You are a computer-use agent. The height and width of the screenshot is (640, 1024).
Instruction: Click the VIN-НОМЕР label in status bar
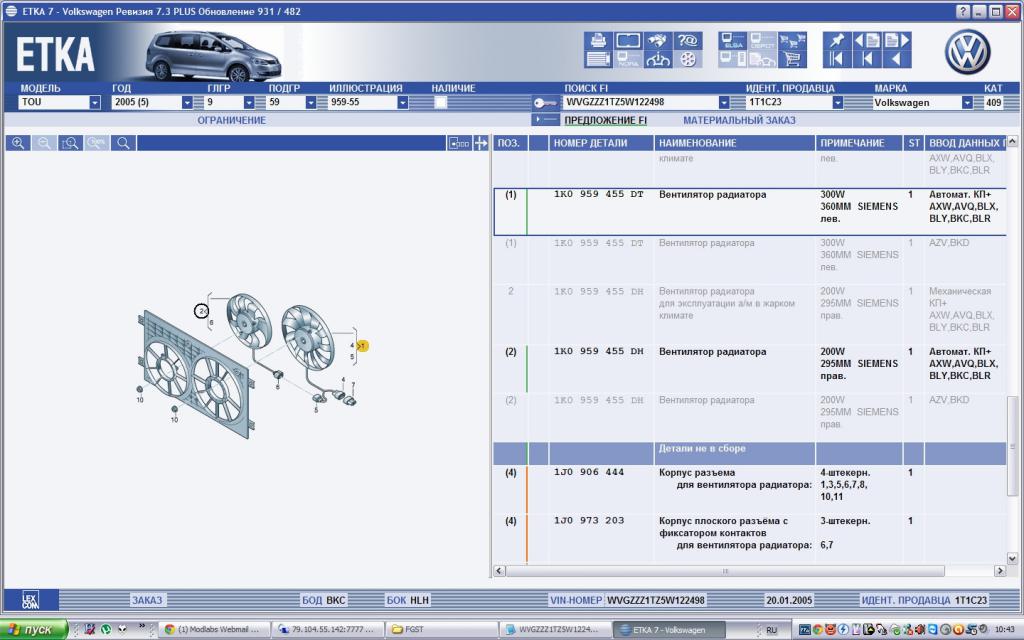(575, 600)
